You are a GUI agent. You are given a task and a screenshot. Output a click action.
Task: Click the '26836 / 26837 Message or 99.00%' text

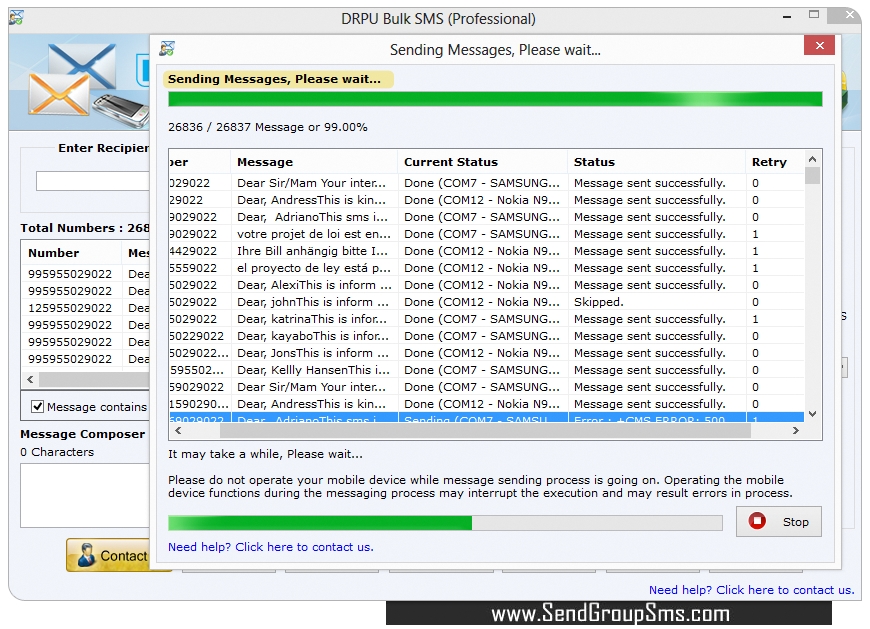pos(267,127)
